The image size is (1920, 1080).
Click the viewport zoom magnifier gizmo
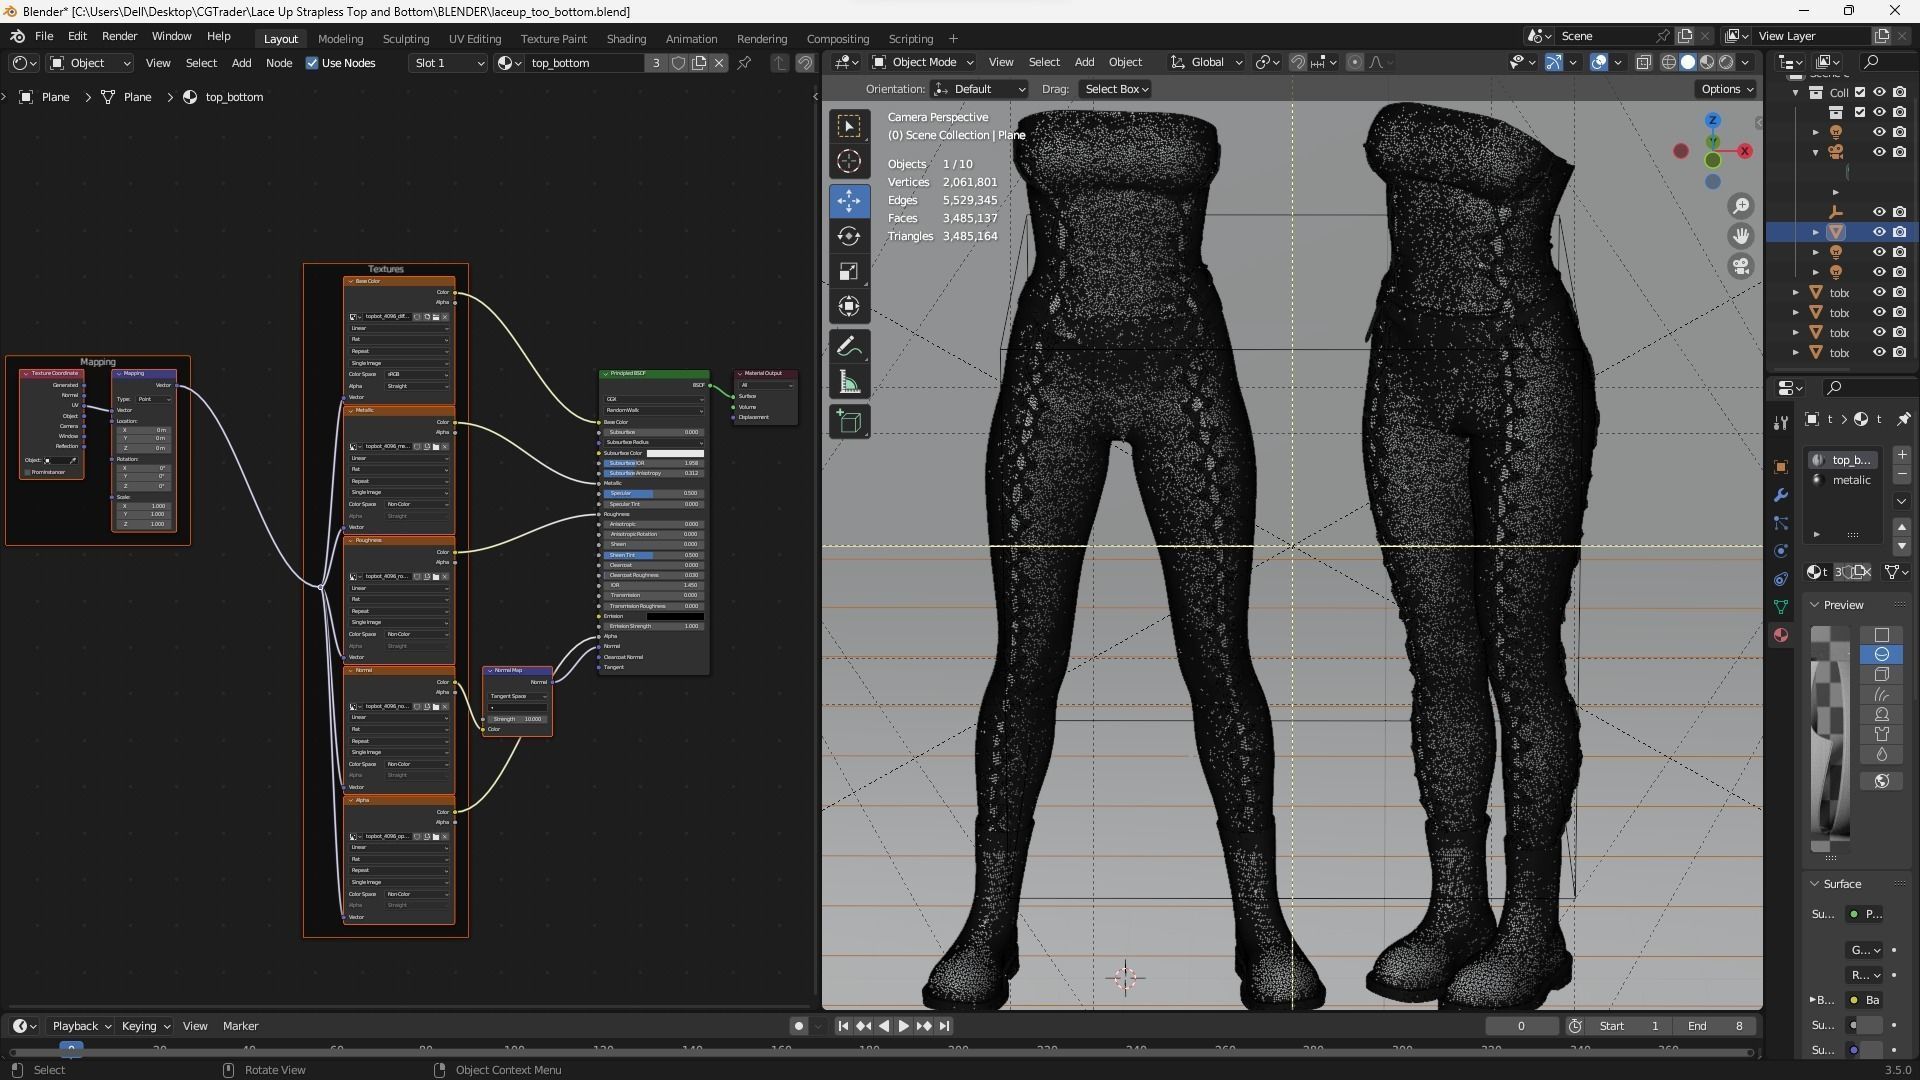1741,206
